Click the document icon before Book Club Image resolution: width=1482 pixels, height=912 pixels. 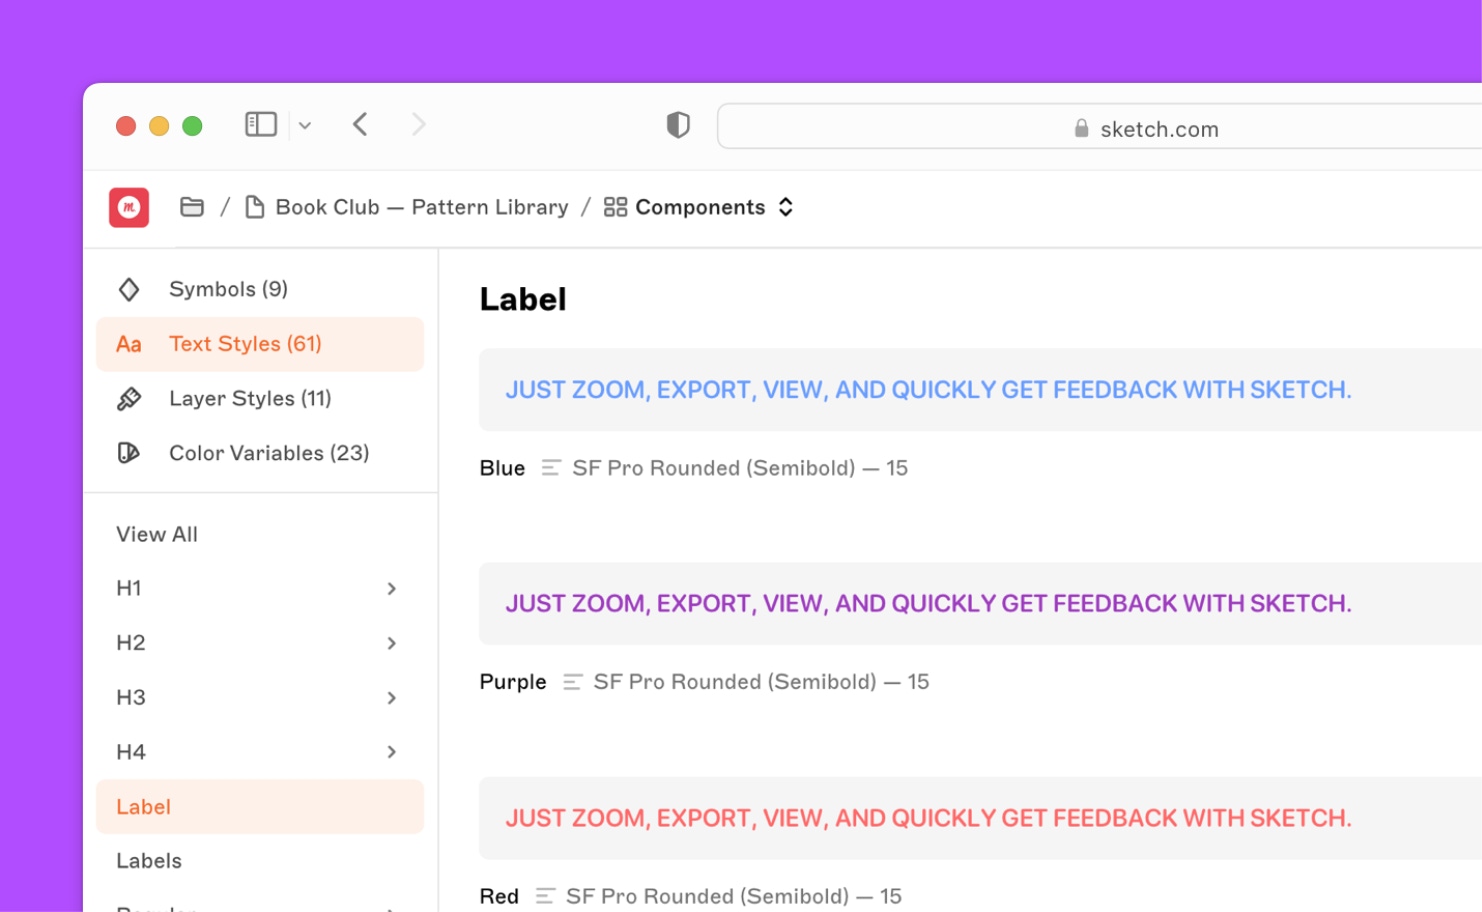(x=255, y=206)
